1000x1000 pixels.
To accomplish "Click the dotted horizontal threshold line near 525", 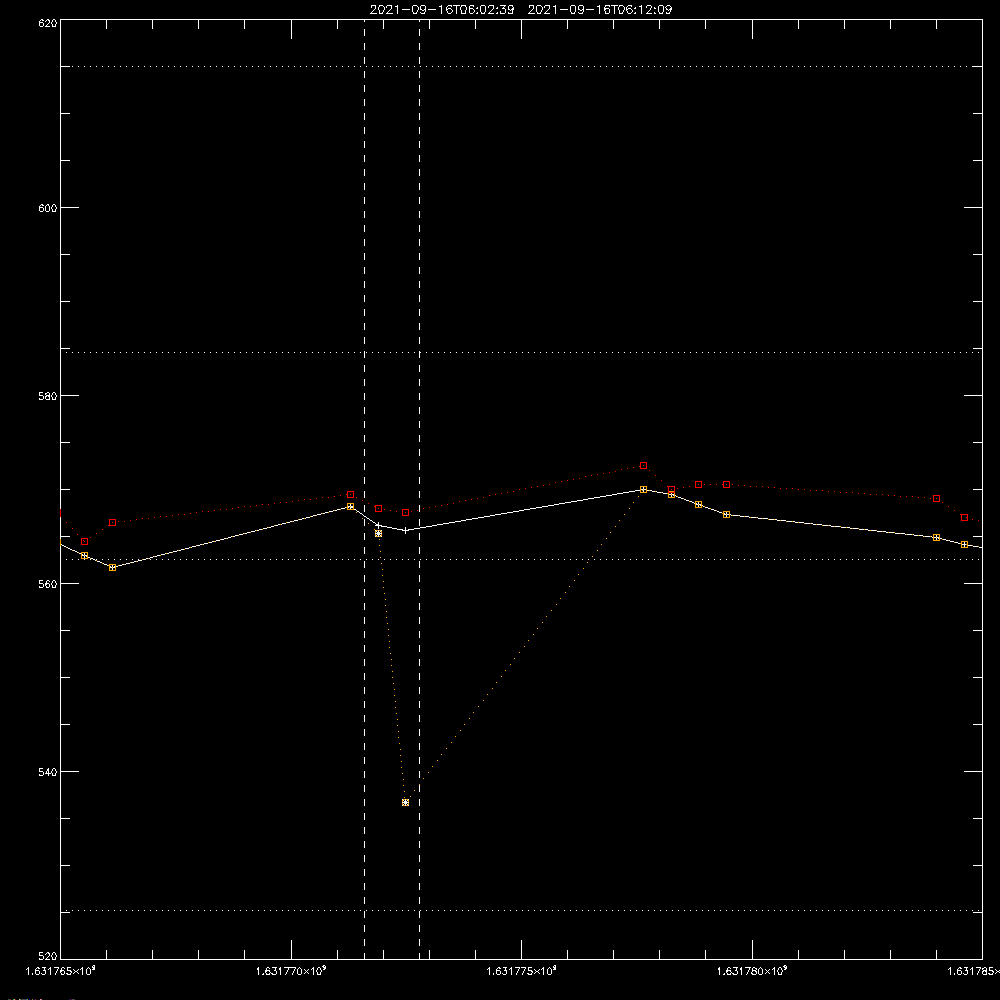I will [521, 911].
